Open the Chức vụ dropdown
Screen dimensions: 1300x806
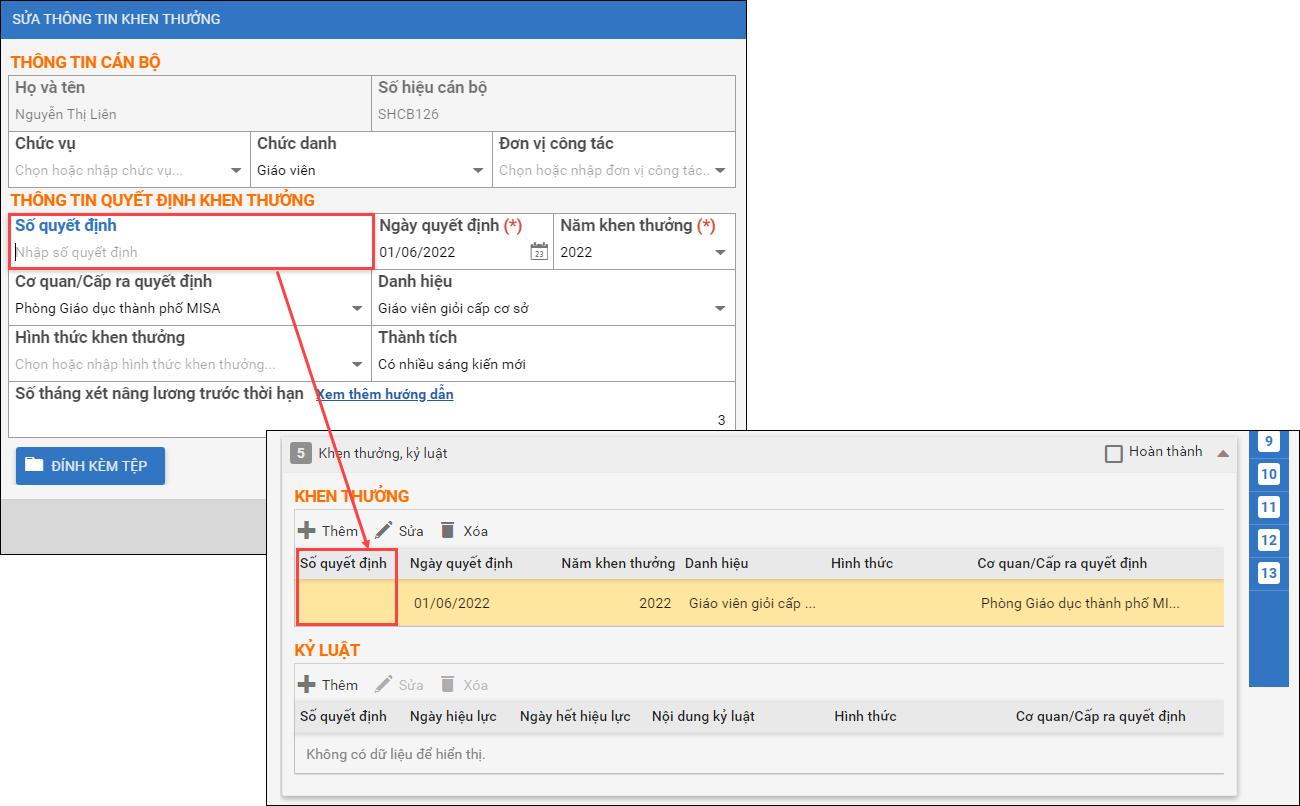click(x=236, y=171)
